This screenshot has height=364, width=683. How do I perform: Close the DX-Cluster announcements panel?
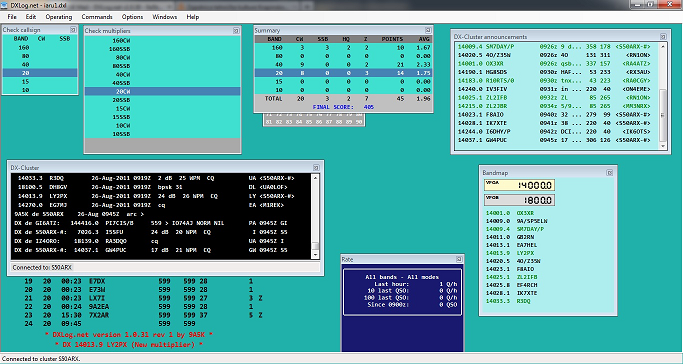click(x=663, y=37)
